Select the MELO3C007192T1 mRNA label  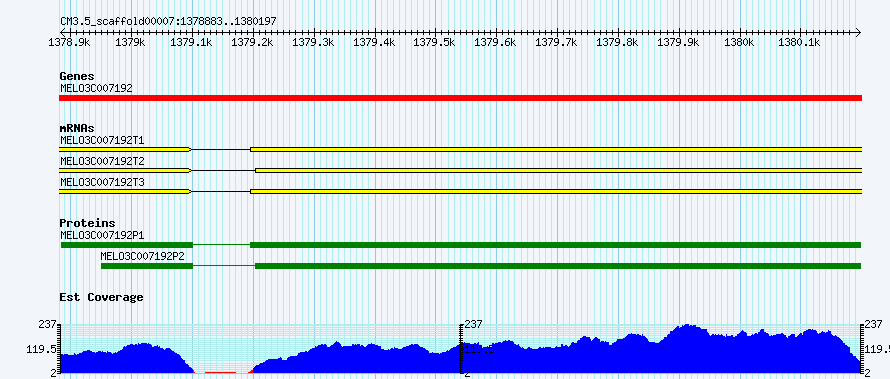[x=102, y=140]
